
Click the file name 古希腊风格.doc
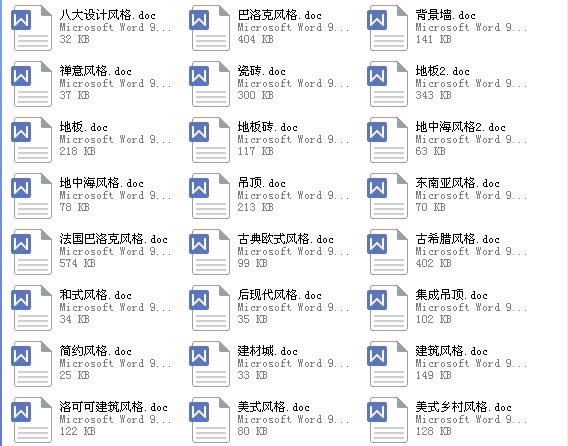(458, 239)
